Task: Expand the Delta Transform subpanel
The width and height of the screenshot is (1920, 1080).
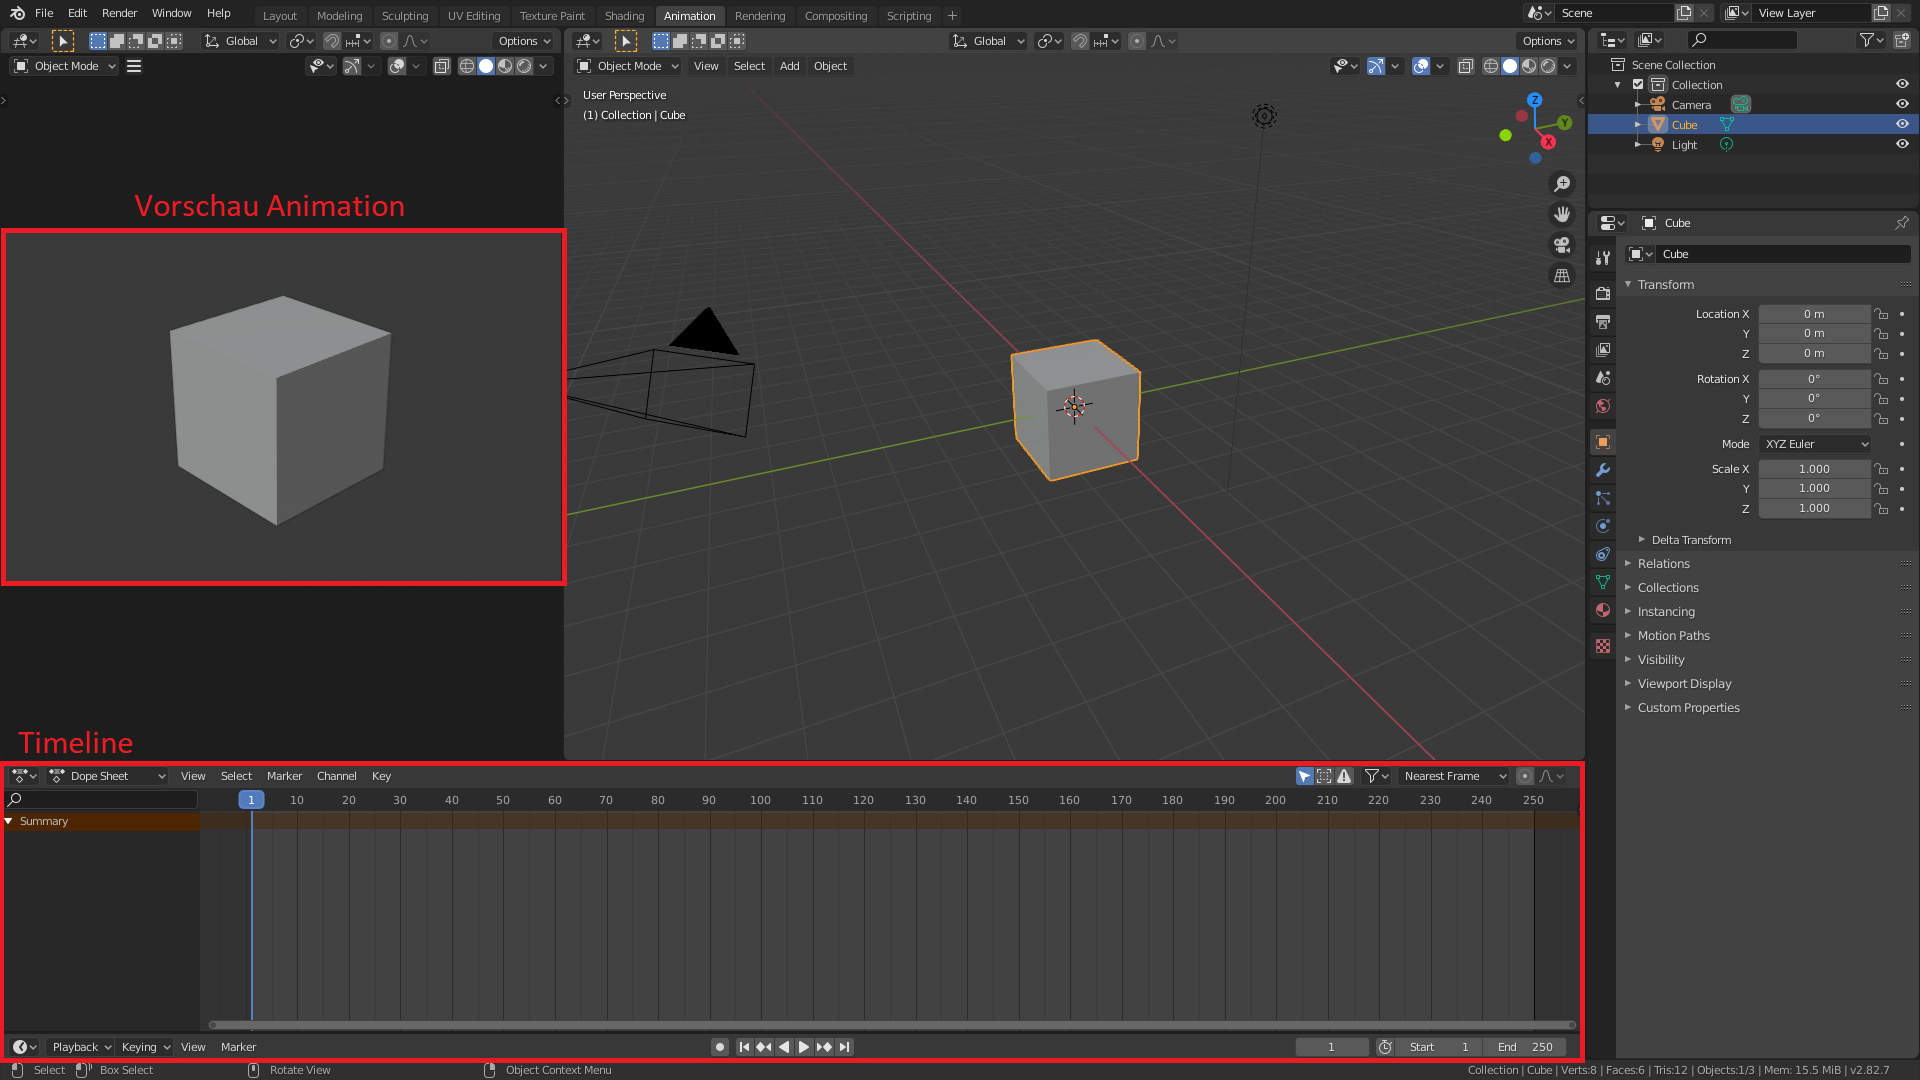Action: [x=1691, y=540]
